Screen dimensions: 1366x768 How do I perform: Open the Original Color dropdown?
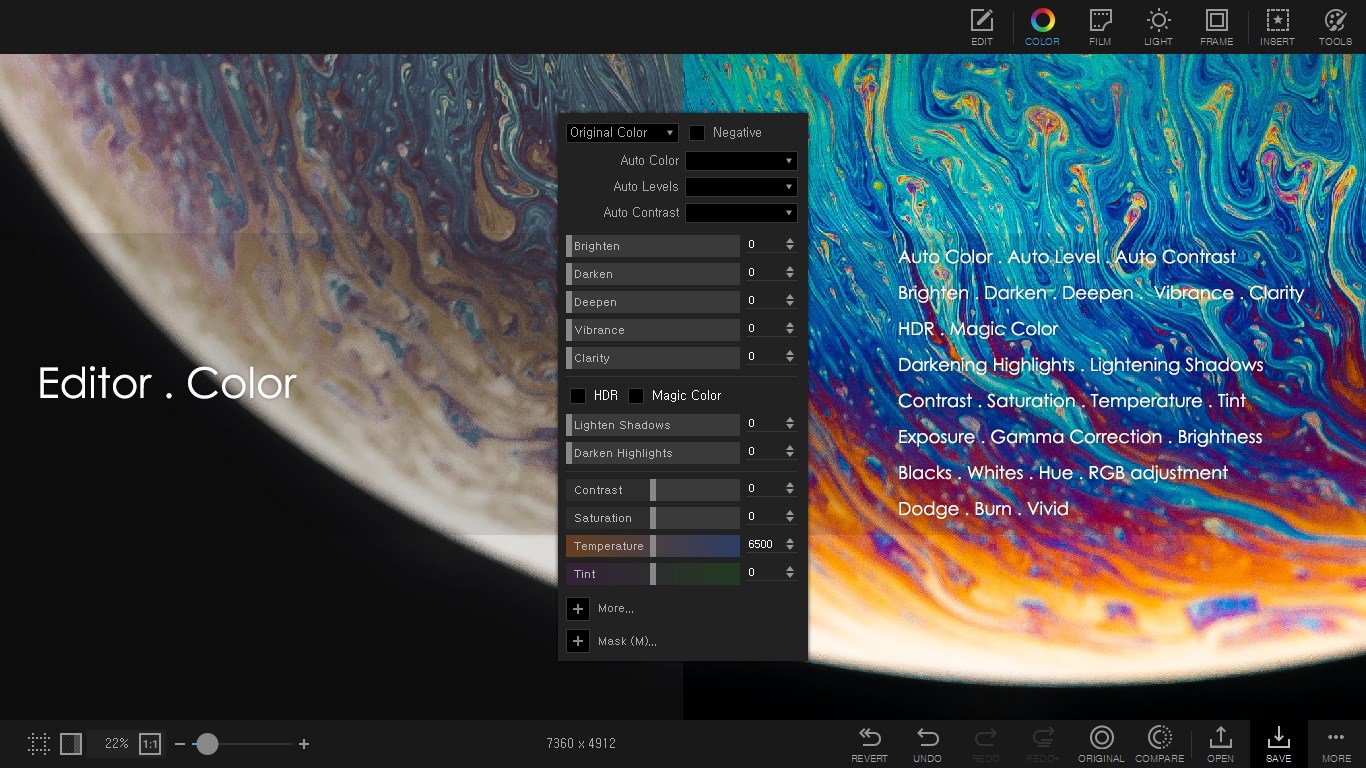tap(621, 132)
